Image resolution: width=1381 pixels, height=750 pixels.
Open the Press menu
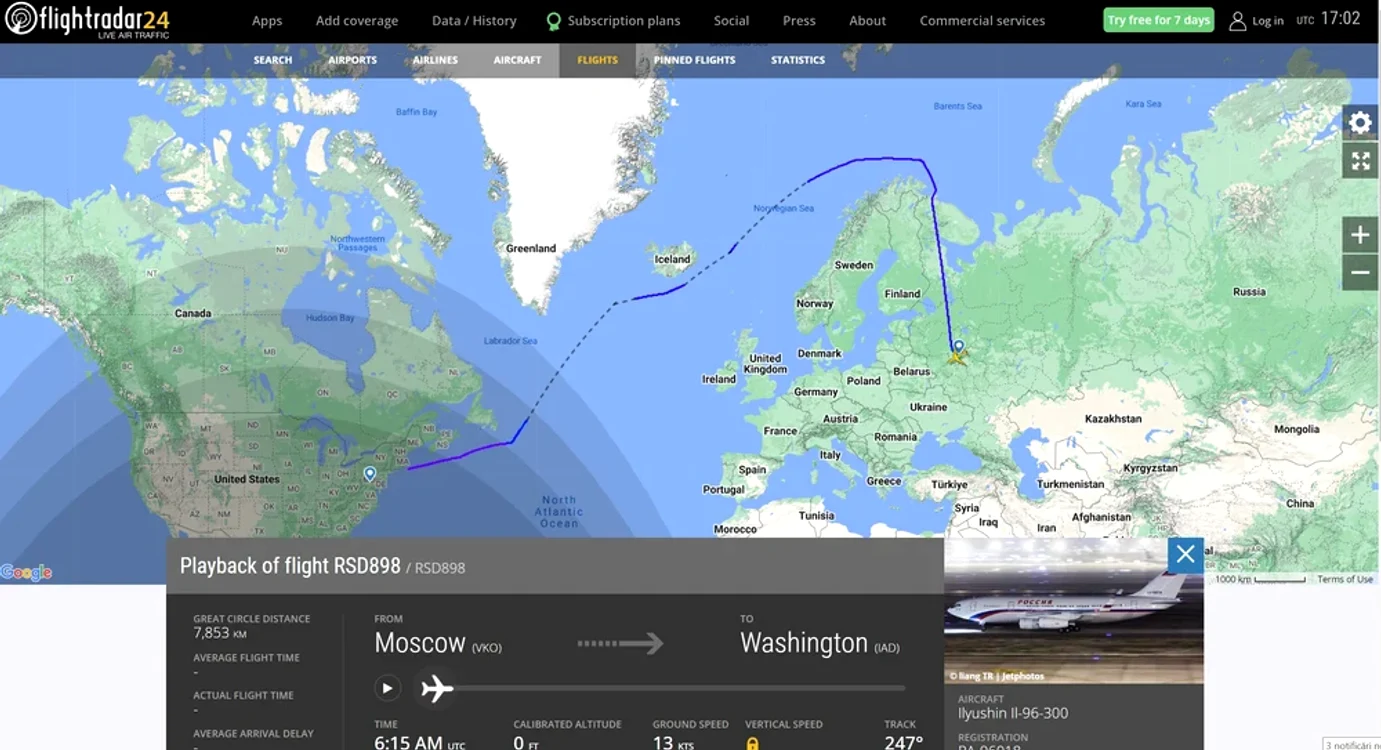point(799,21)
